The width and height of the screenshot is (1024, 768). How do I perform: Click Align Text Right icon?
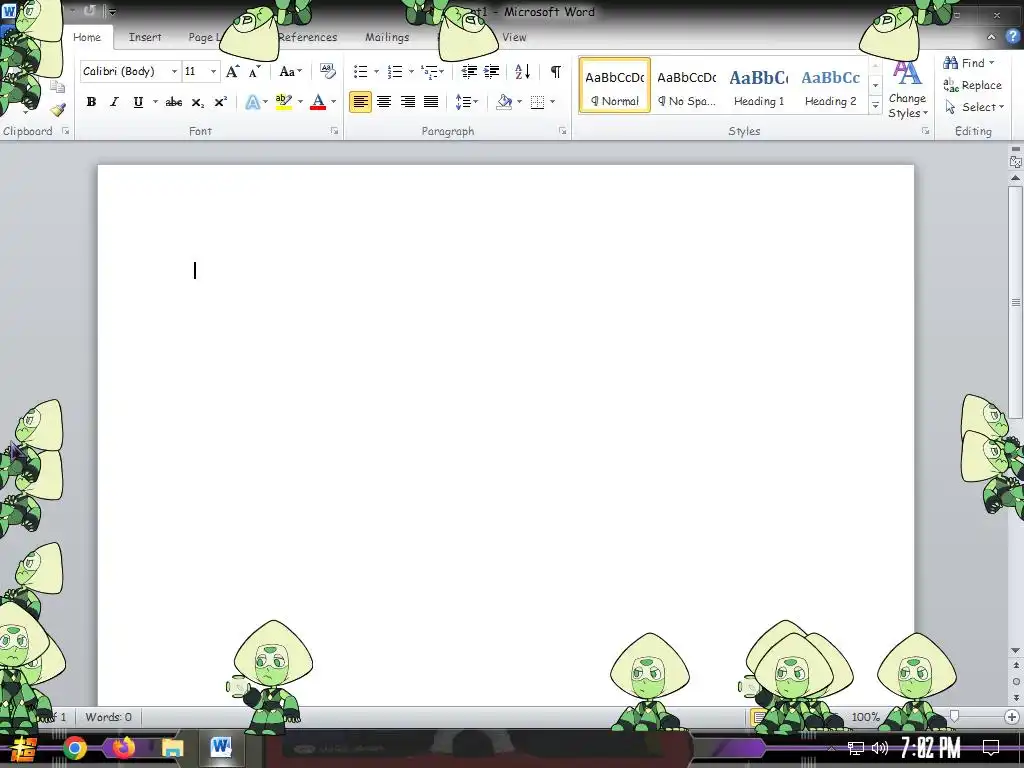pos(408,102)
